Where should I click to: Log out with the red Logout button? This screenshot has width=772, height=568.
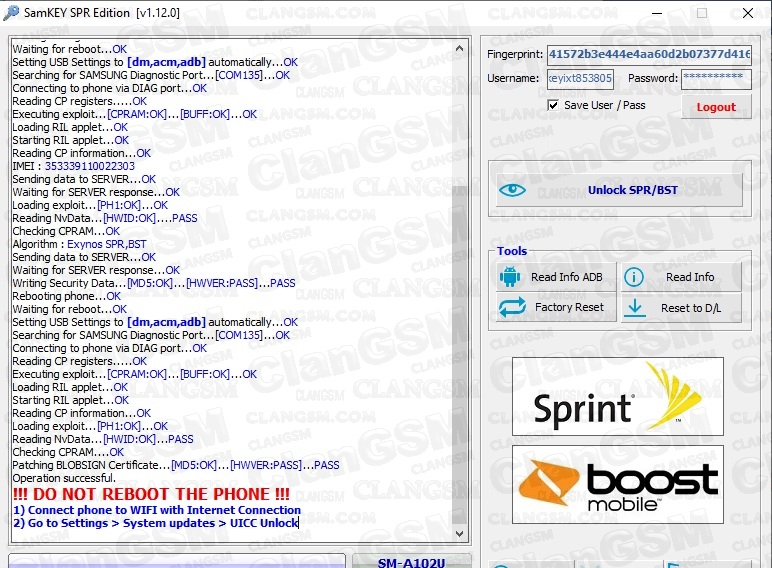tap(716, 107)
